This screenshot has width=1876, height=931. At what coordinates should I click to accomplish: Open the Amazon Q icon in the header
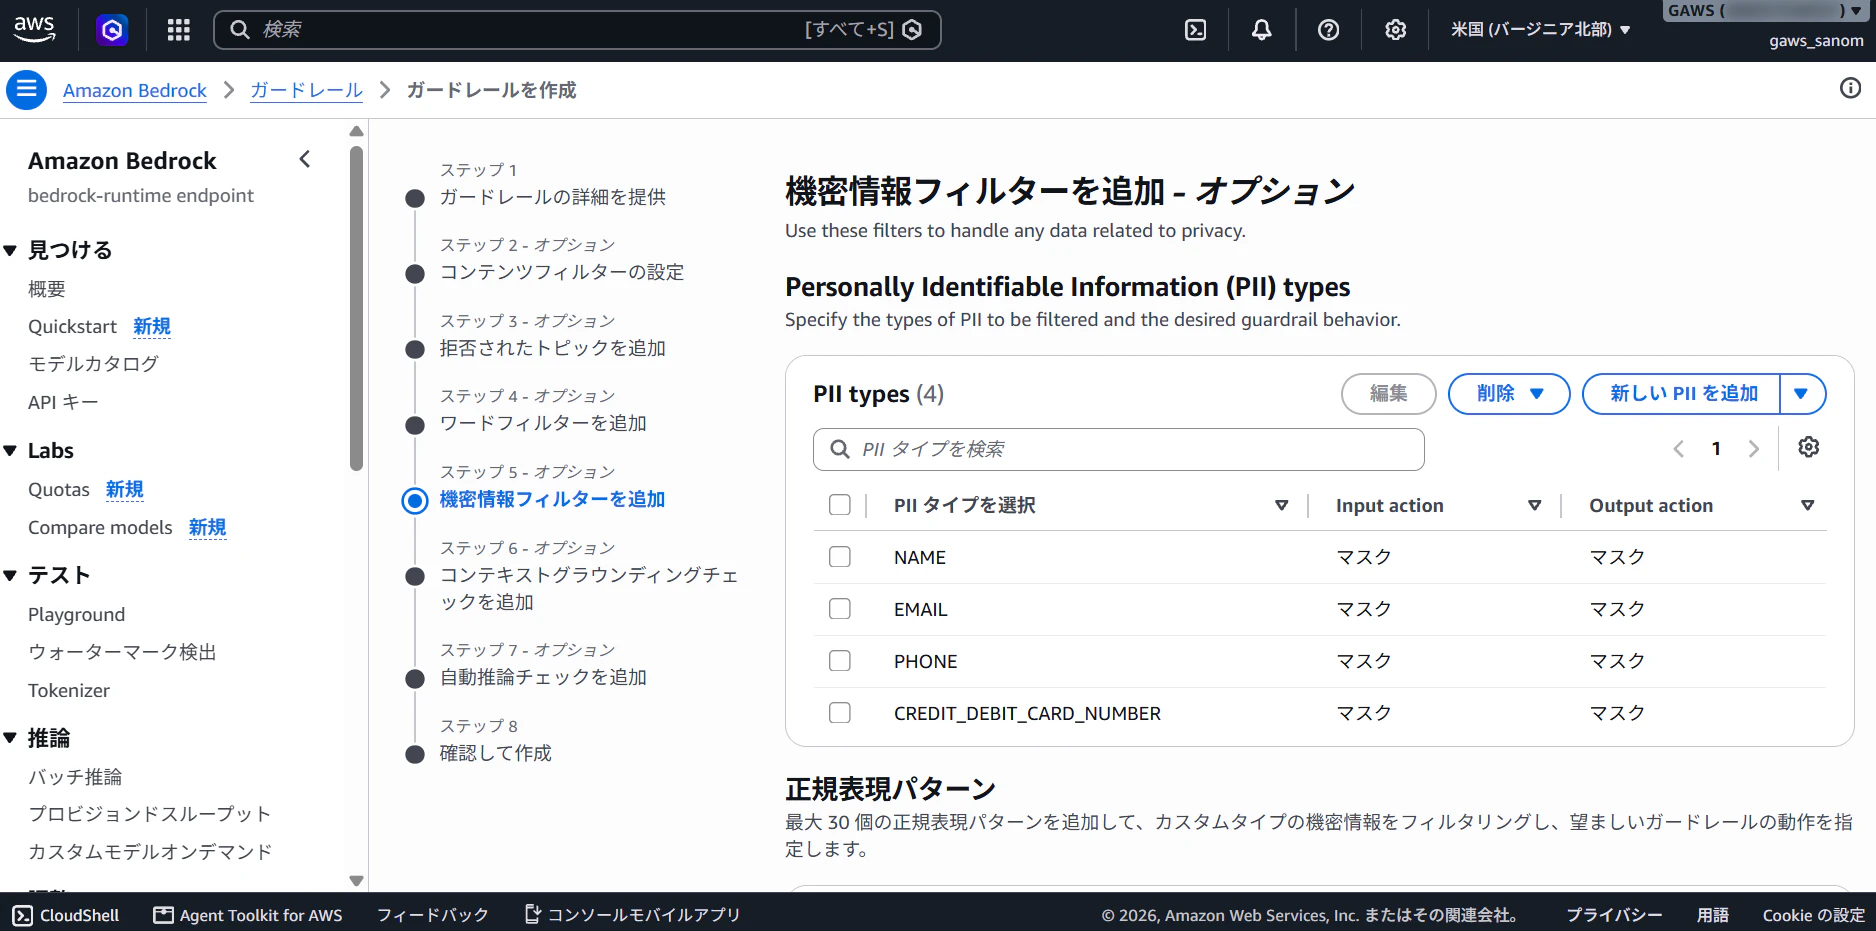point(112,30)
